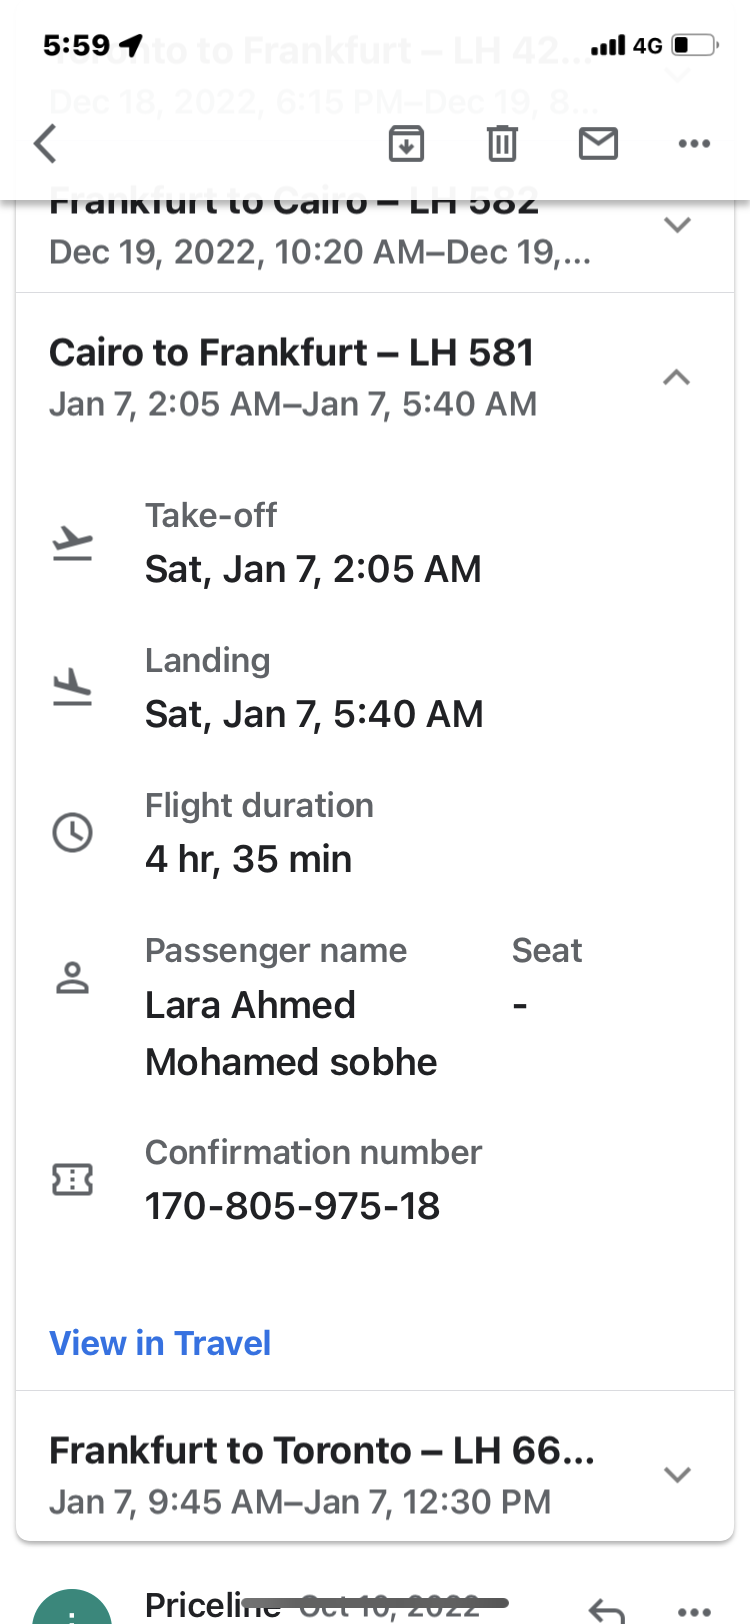
Task: Tap the passenger name Lara Ahmed
Action: tap(250, 1005)
